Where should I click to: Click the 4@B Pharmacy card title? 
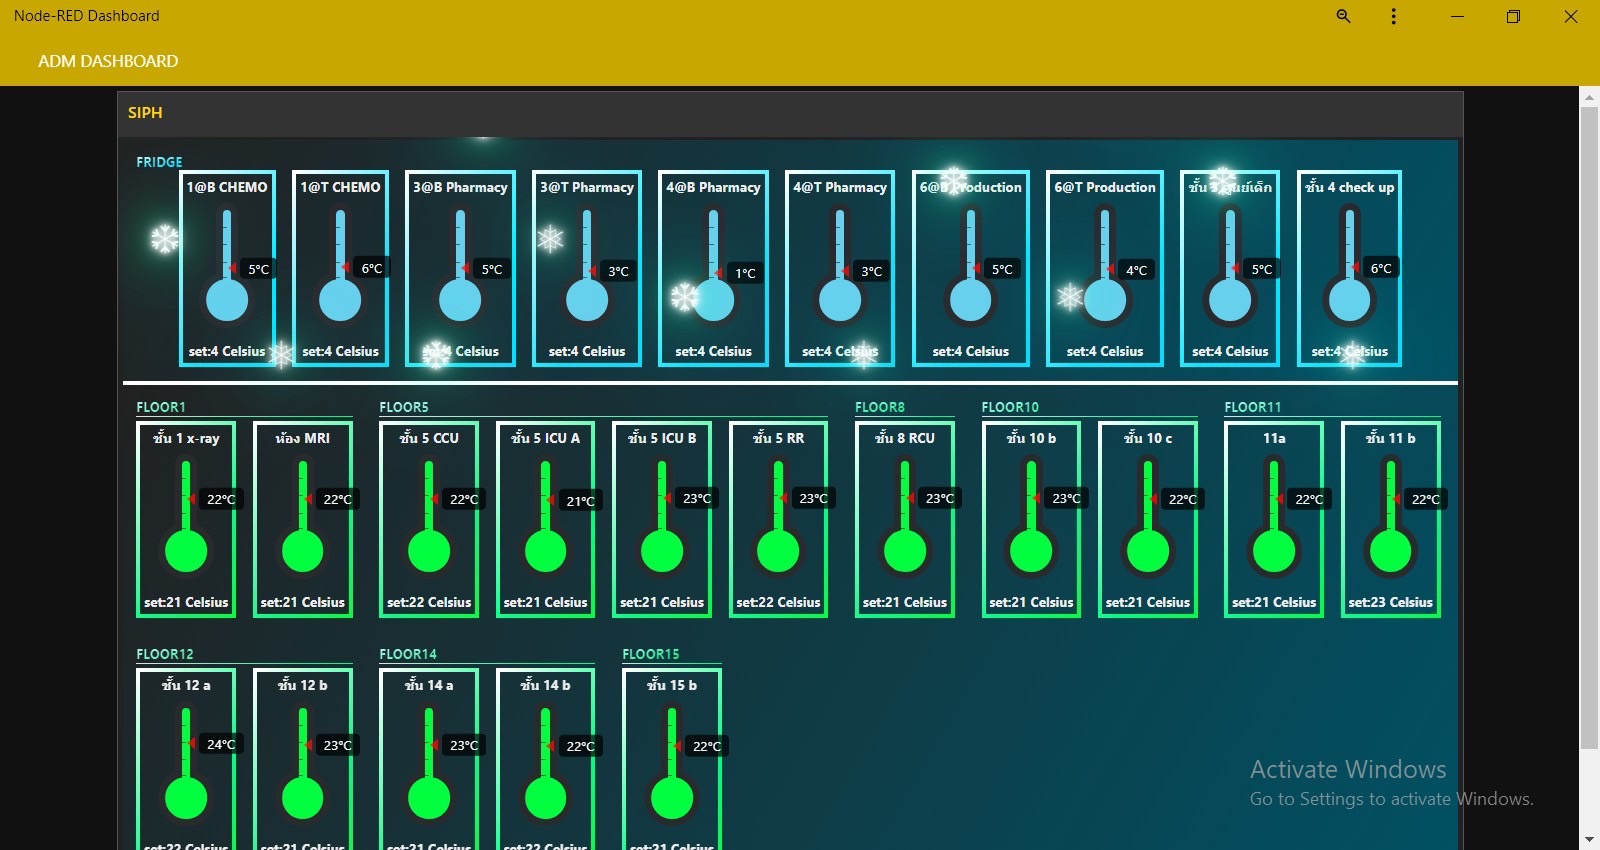pyautogui.click(x=714, y=187)
